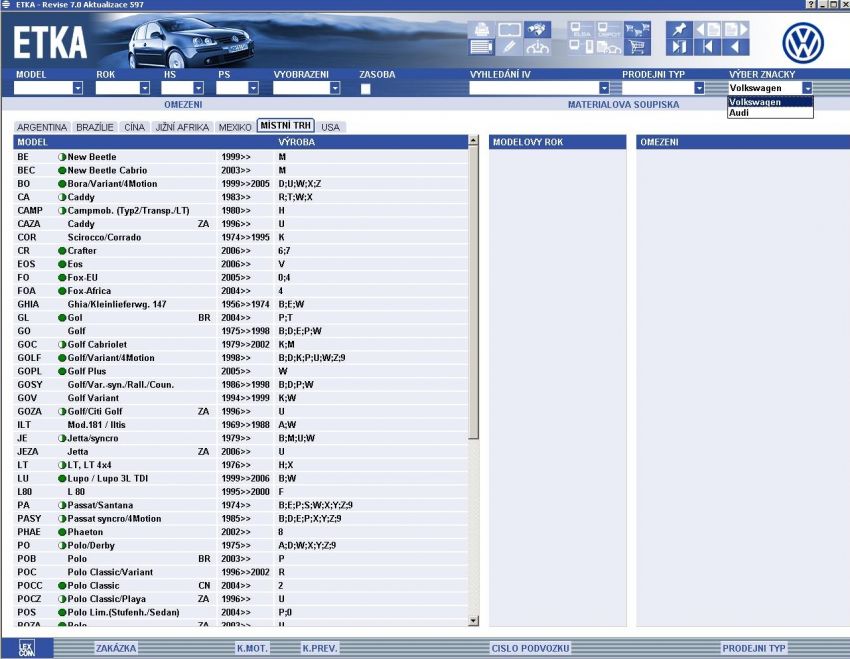
Task: Open the ROK dropdown
Action: (144, 88)
